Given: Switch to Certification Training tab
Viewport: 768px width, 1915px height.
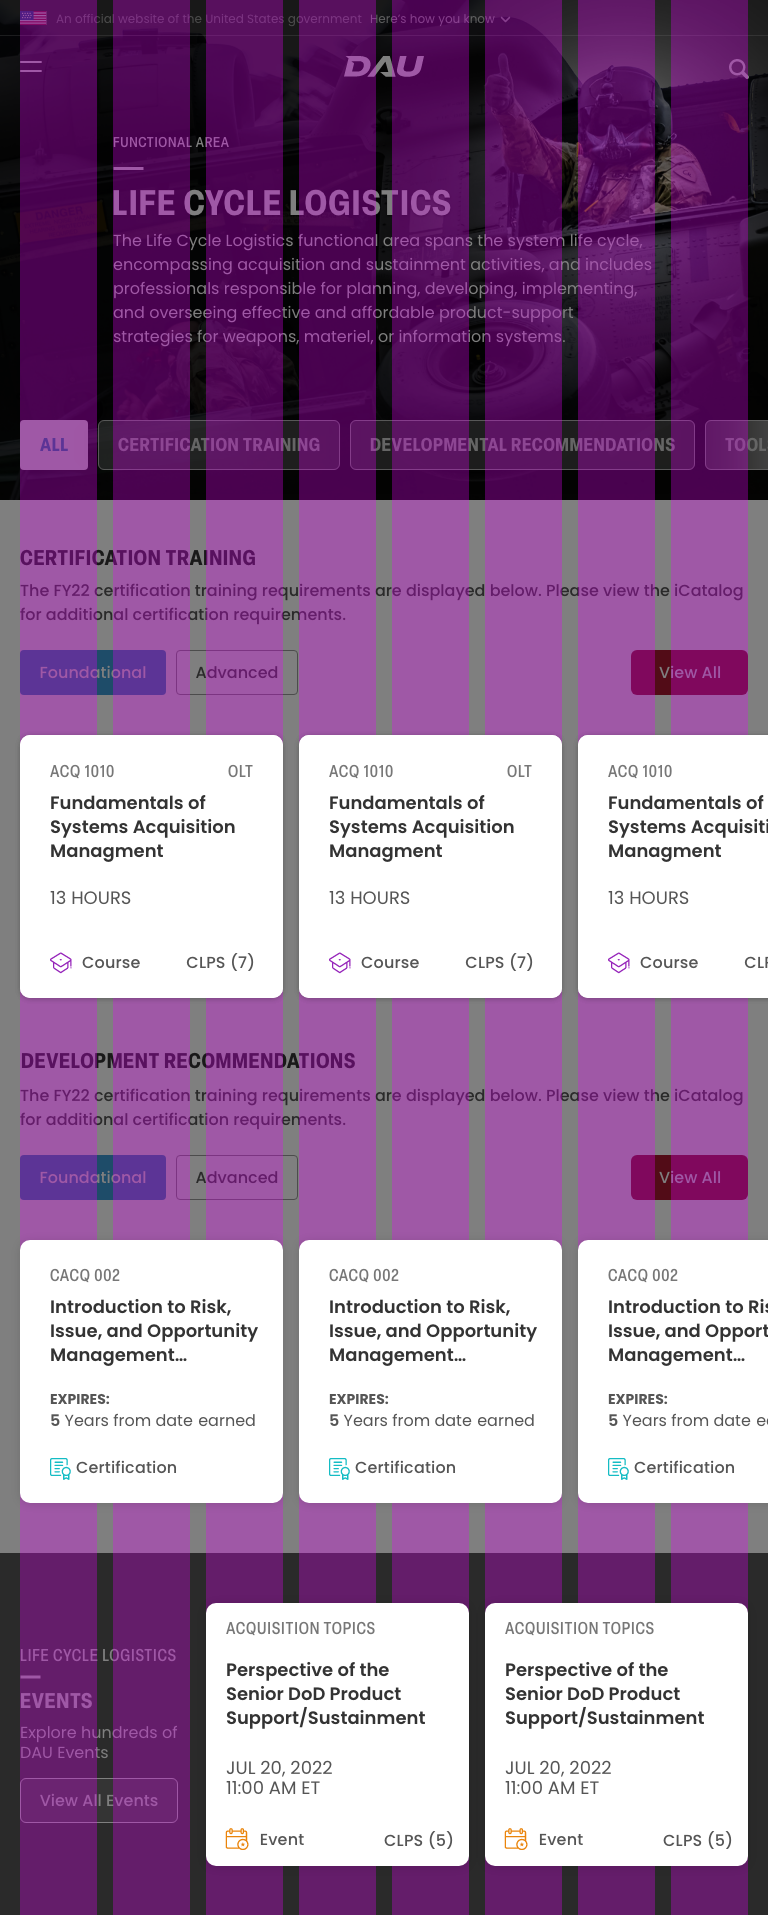Looking at the screenshot, I should [x=219, y=445].
